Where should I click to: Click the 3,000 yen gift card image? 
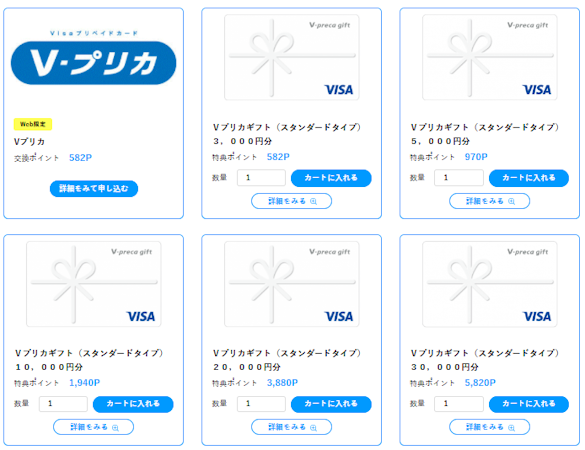point(291,57)
